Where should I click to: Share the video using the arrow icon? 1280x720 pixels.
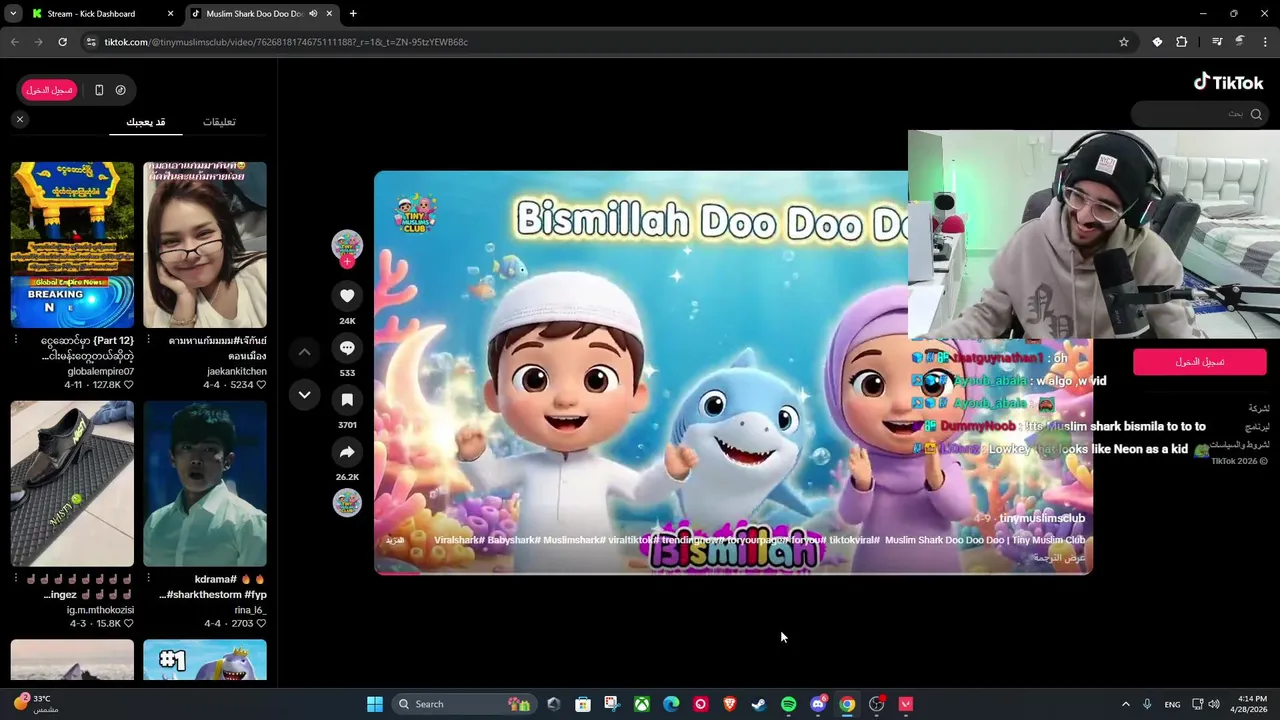347,452
